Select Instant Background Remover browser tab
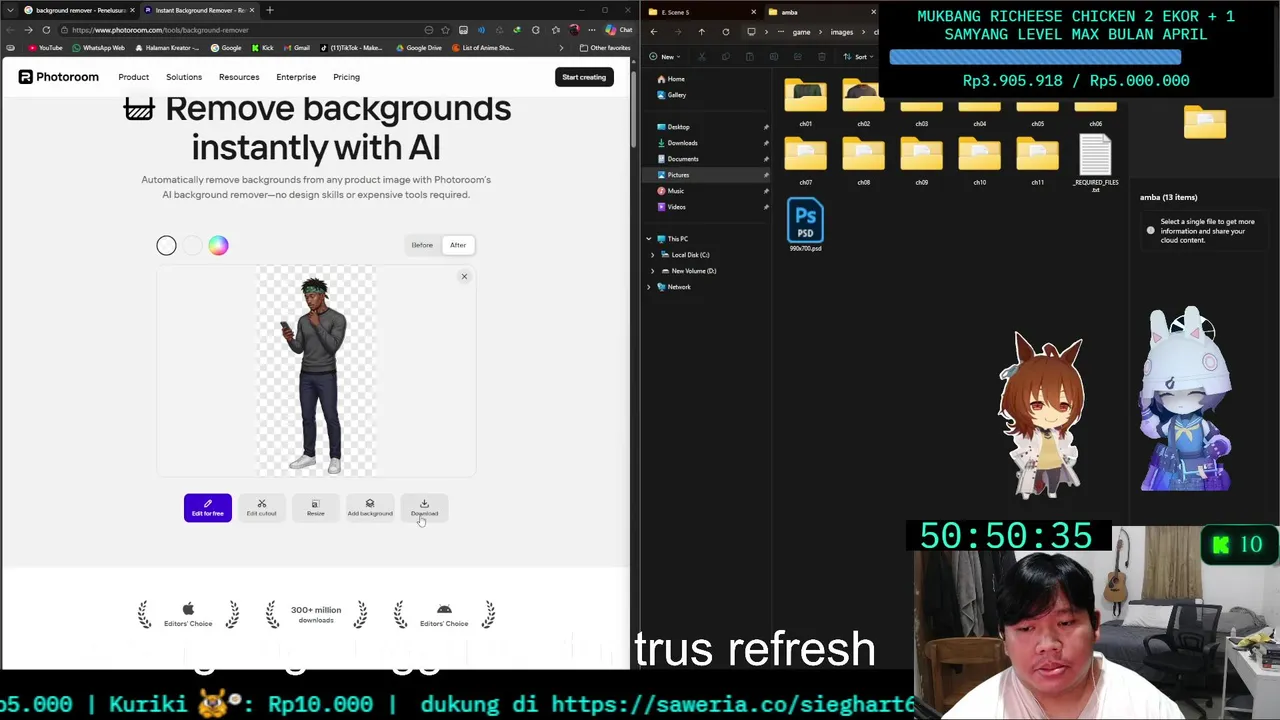1280x720 pixels. pyautogui.click(x=198, y=10)
